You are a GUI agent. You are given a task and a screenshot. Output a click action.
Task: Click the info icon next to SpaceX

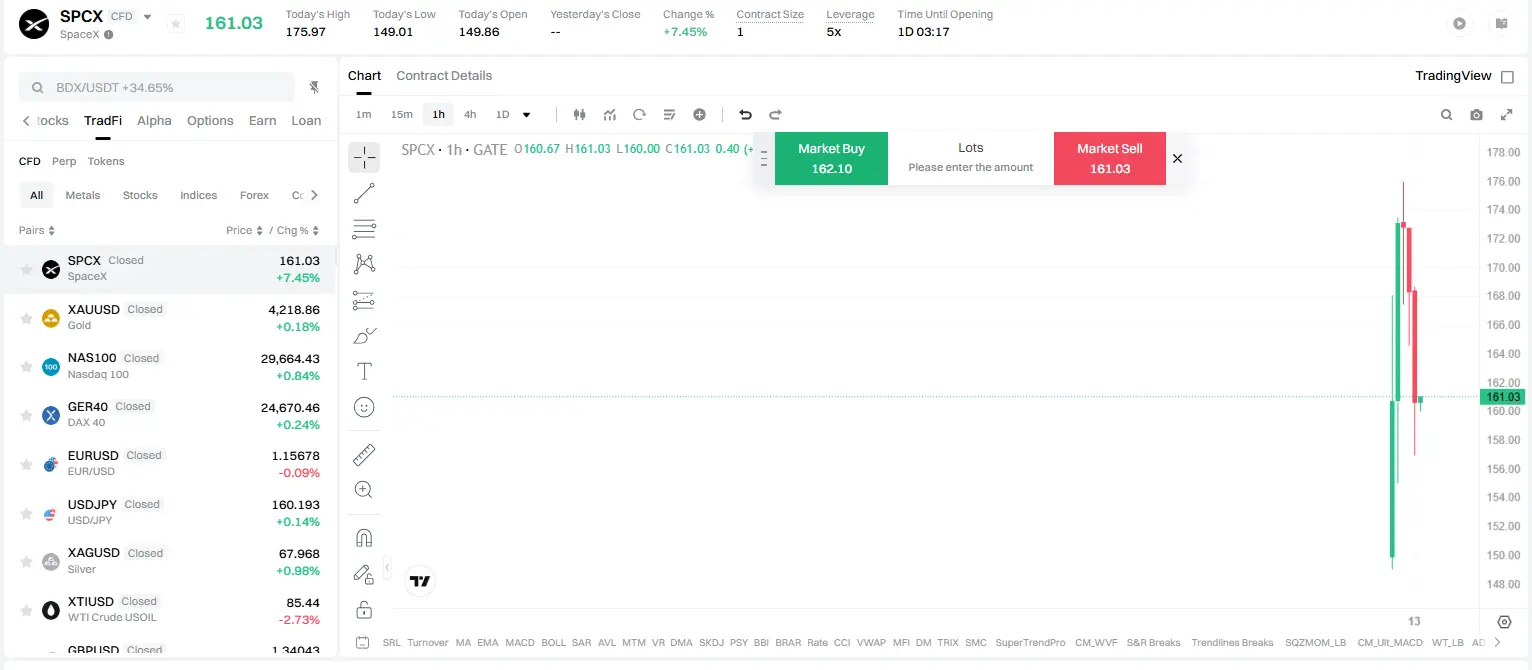(108, 34)
